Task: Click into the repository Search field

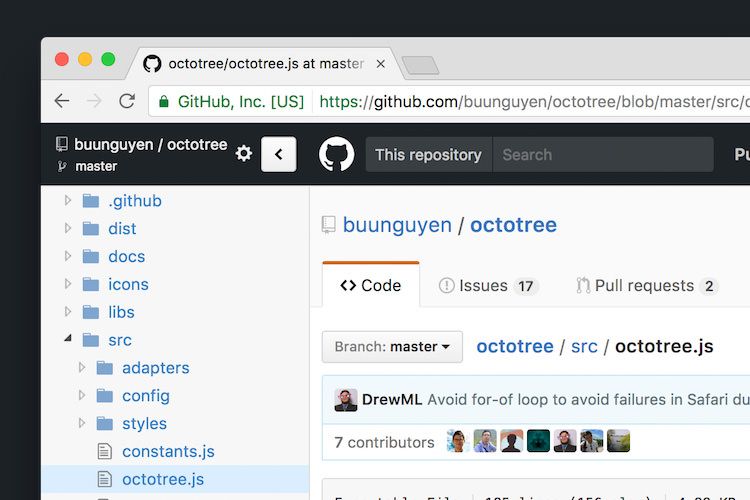Action: pyautogui.click(x=603, y=155)
